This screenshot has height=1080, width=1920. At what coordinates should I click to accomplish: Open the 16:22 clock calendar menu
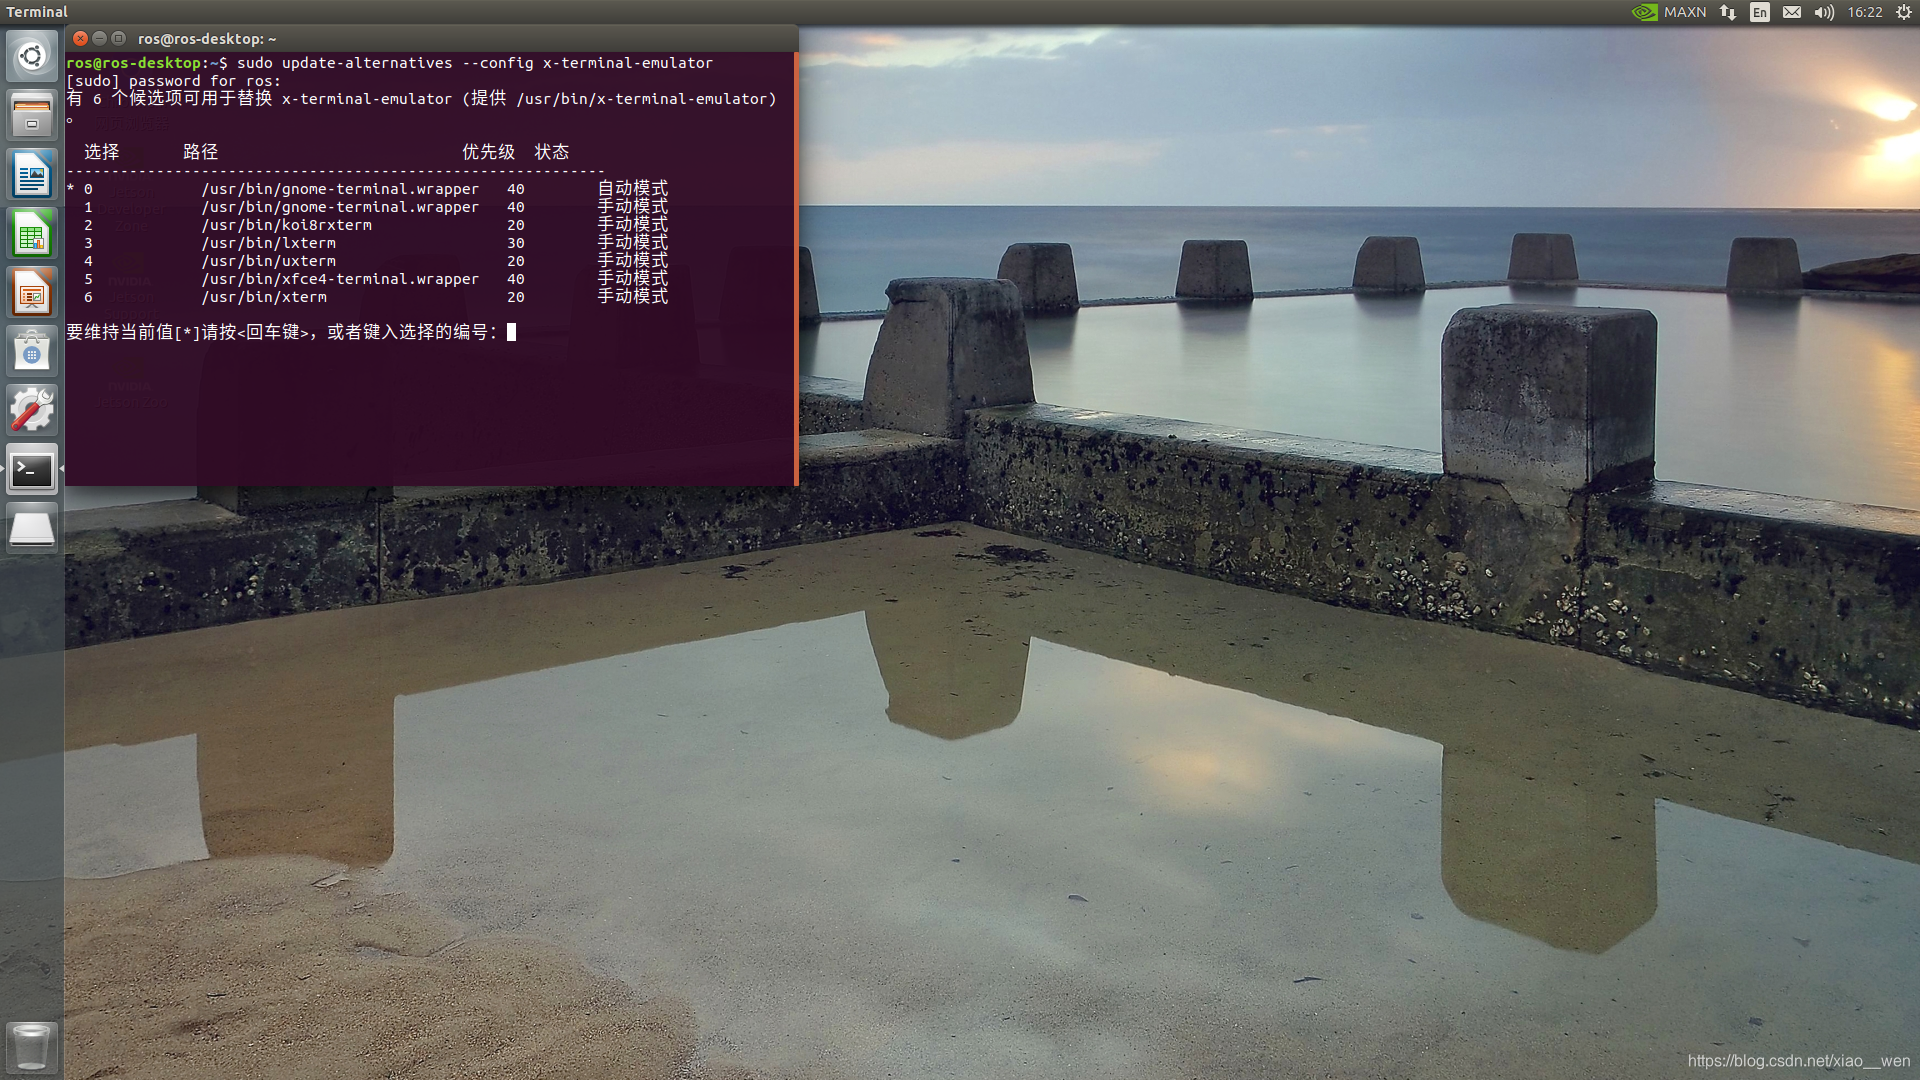click(1865, 12)
